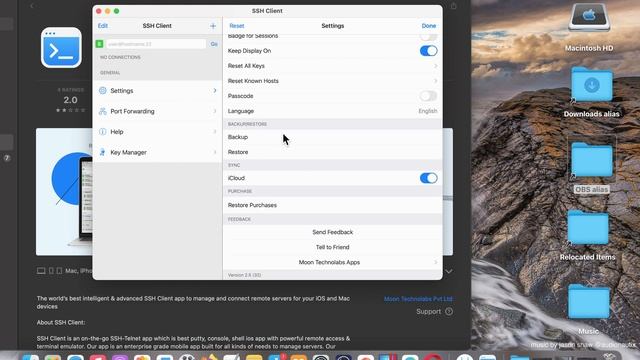
Task: Click the Moon Technolabs Apps label
Action: click(329, 262)
